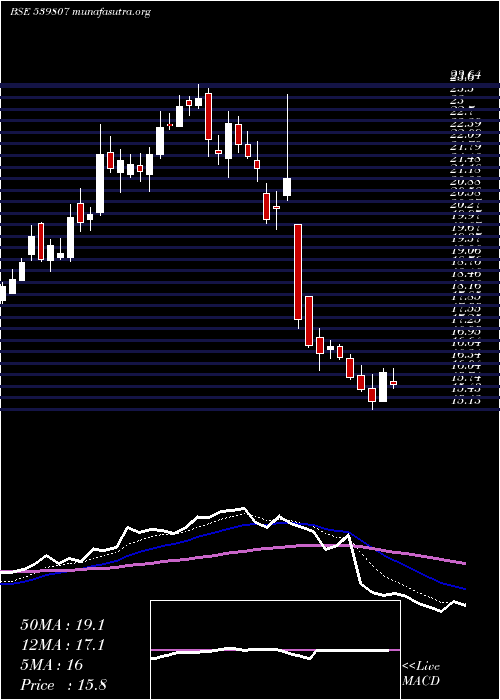Click the 20.27 price axis label
The height and width of the screenshot is (700, 500).
466,205
